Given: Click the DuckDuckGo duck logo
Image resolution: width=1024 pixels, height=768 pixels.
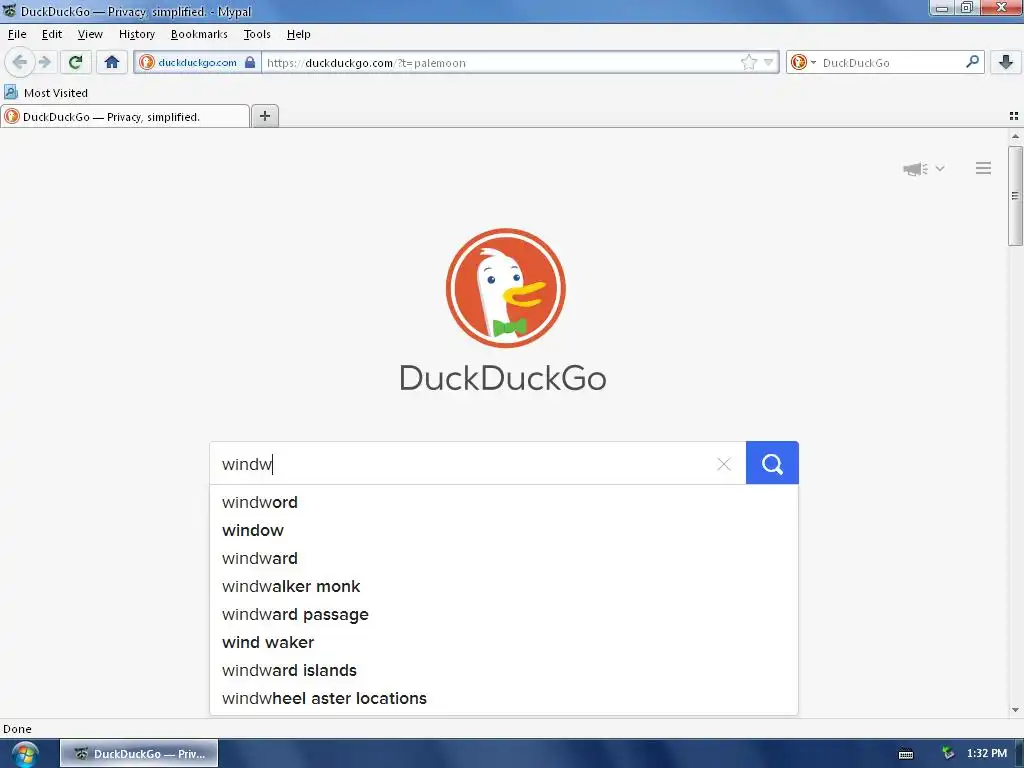Looking at the screenshot, I should [x=505, y=288].
